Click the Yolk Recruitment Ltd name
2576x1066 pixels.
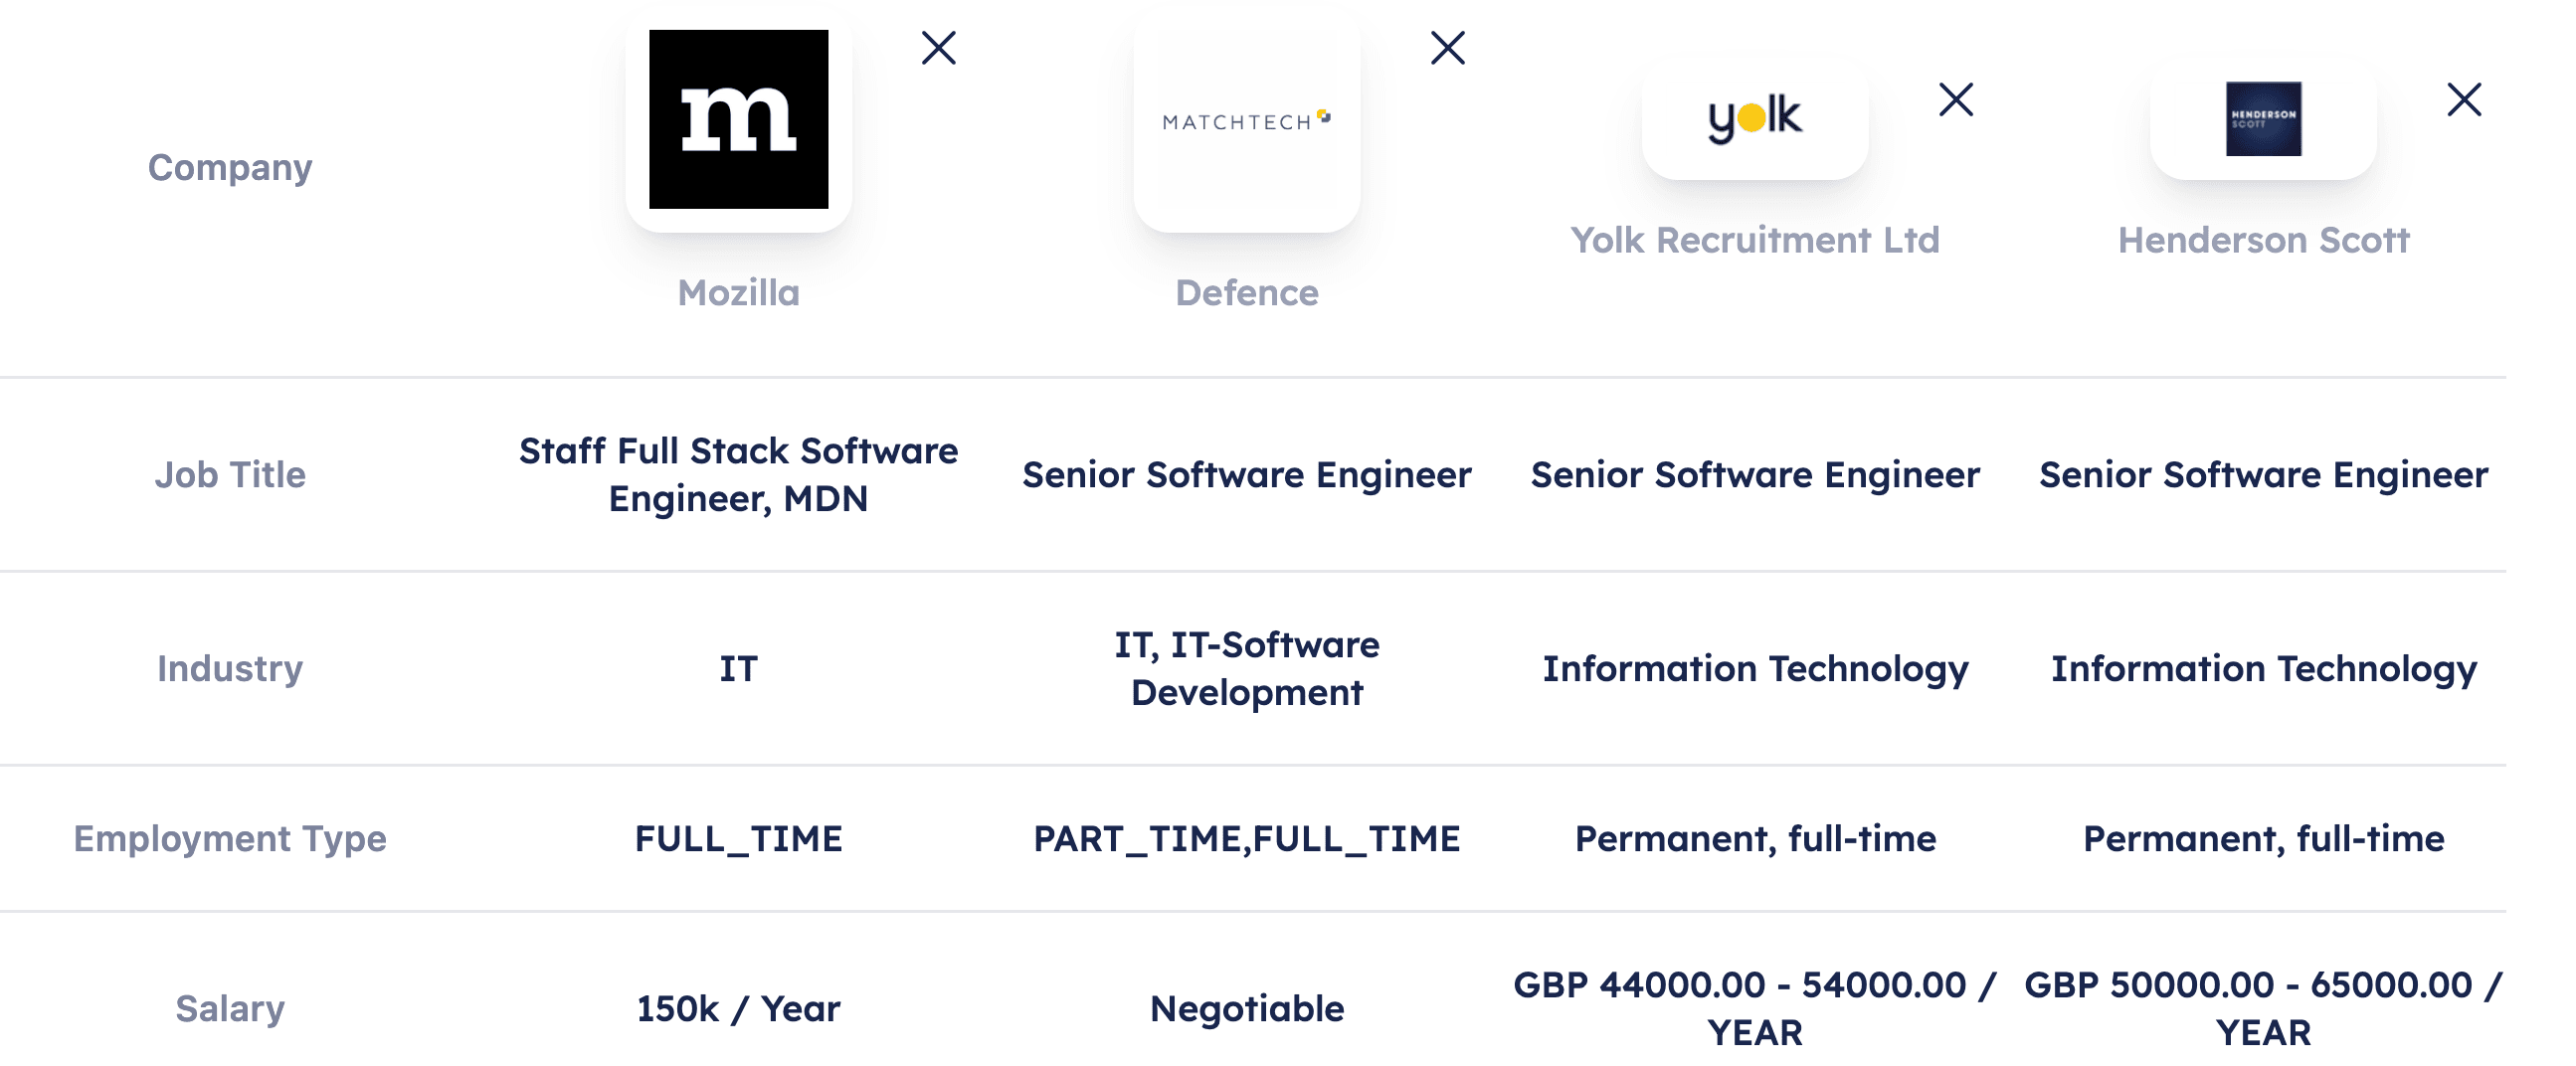1755,240
